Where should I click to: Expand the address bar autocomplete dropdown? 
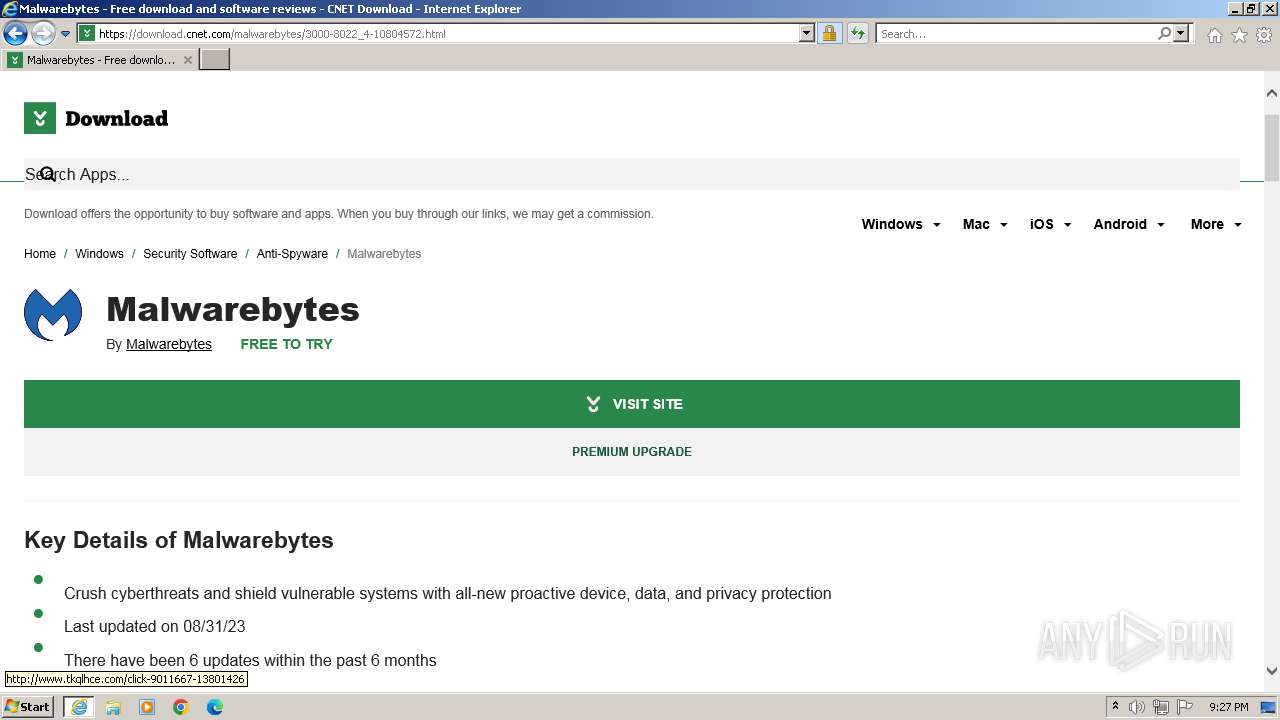[x=807, y=33]
